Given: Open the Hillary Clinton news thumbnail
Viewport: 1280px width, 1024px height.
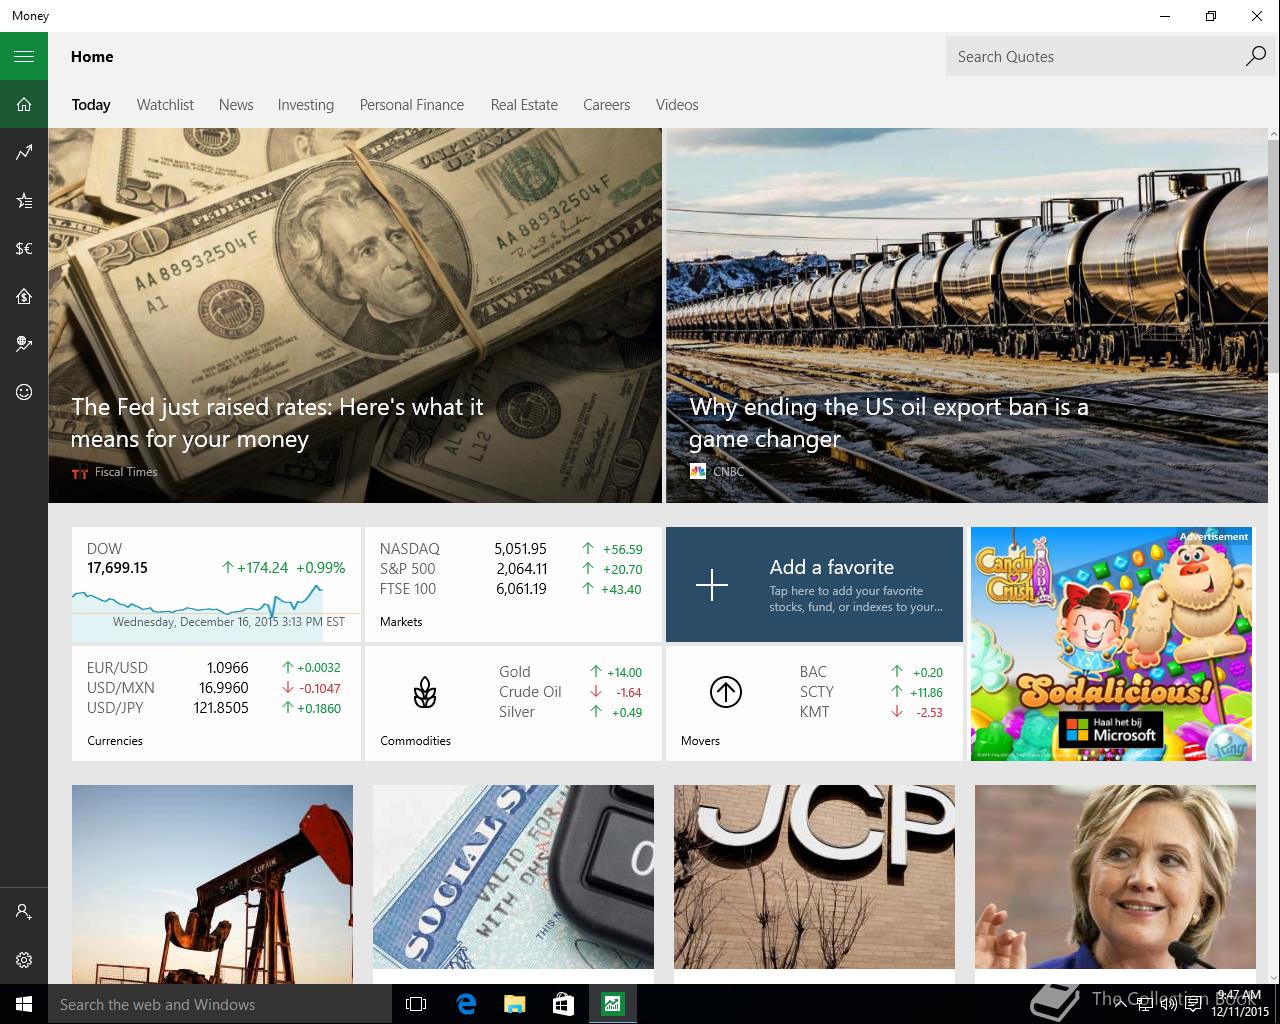Looking at the screenshot, I should point(1115,877).
